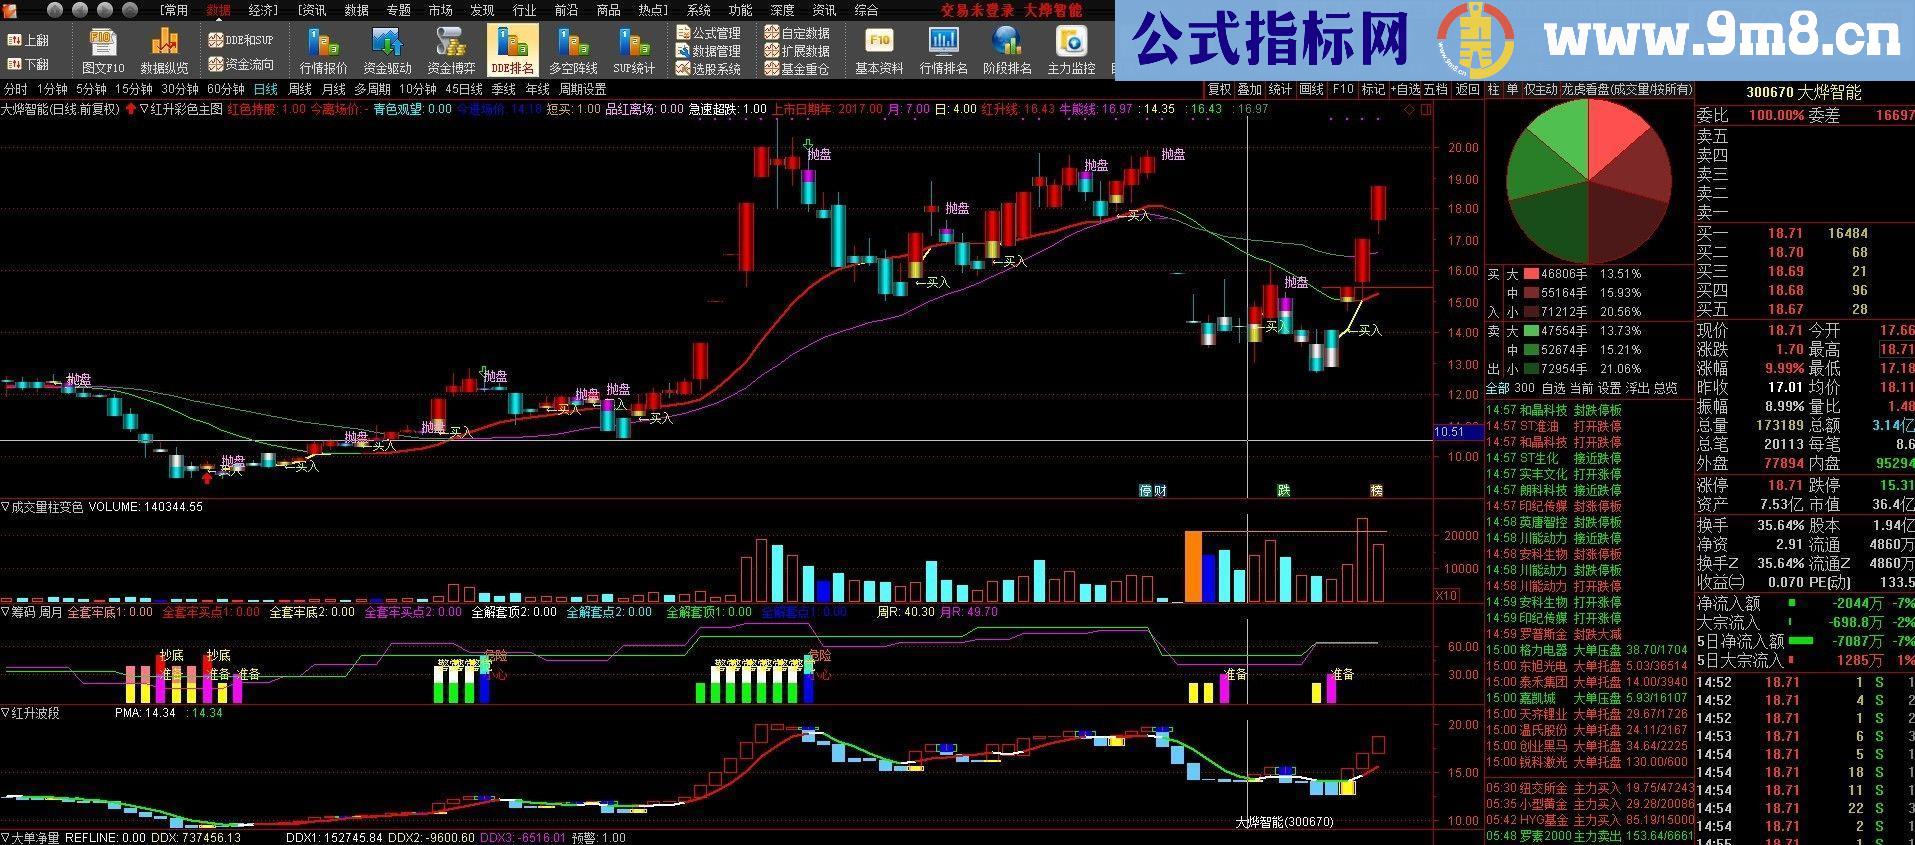Toggle the 仅主动 filter
The width and height of the screenshot is (1915, 845).
coord(1540,89)
